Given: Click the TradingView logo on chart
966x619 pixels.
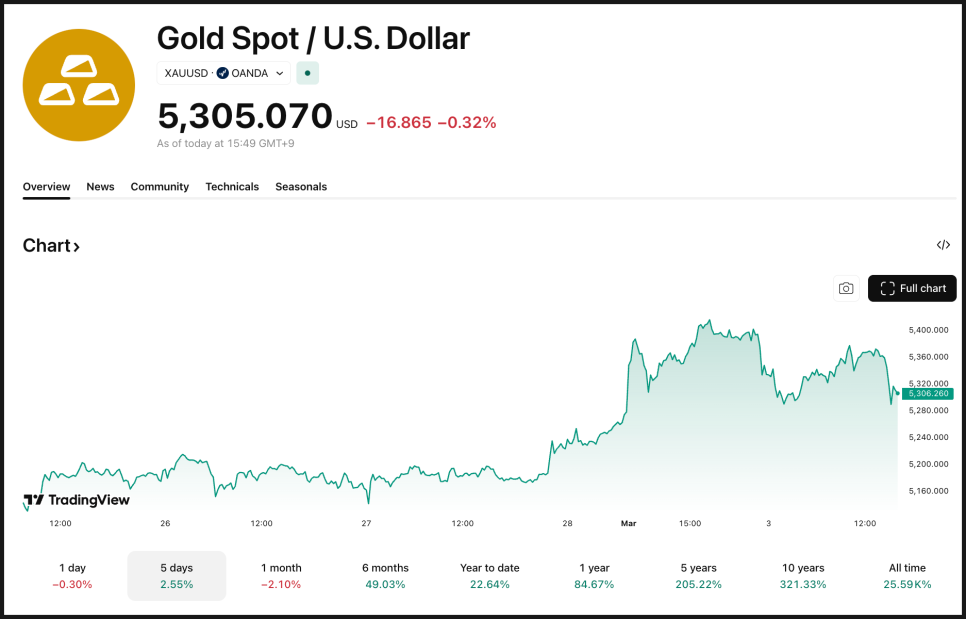Looking at the screenshot, I should 77,500.
